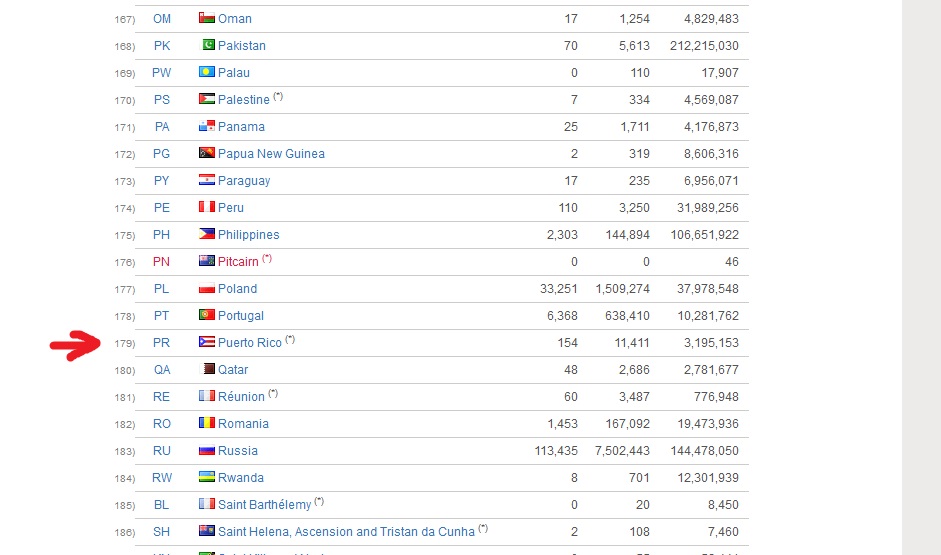Open the Poland country link

tap(237, 289)
